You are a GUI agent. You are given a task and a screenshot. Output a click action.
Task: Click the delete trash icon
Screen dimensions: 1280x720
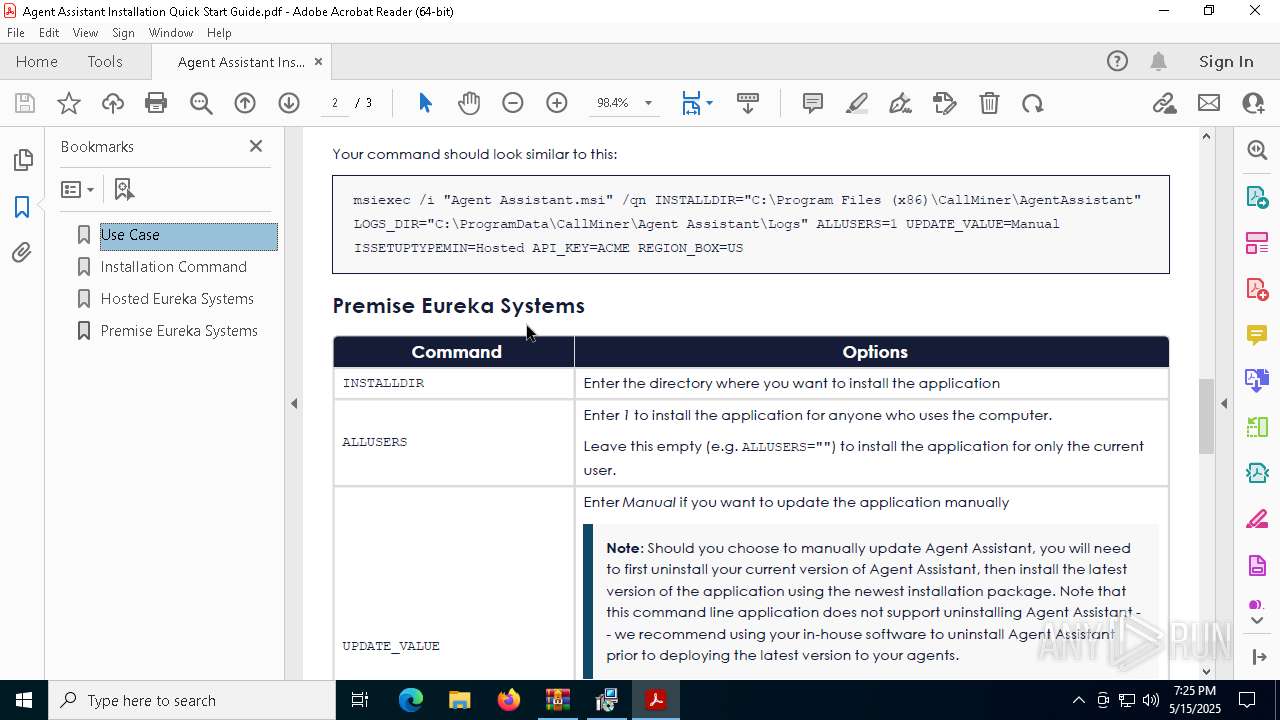(989, 103)
